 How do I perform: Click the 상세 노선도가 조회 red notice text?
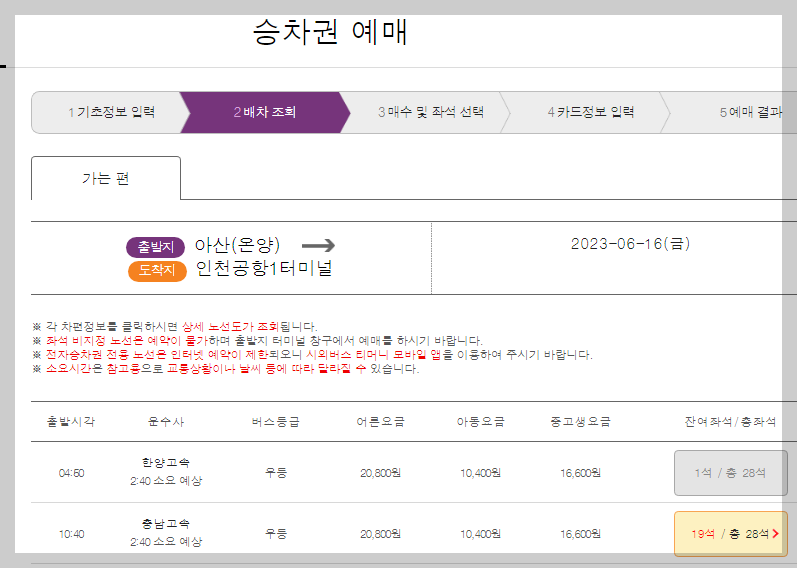[x=230, y=326]
